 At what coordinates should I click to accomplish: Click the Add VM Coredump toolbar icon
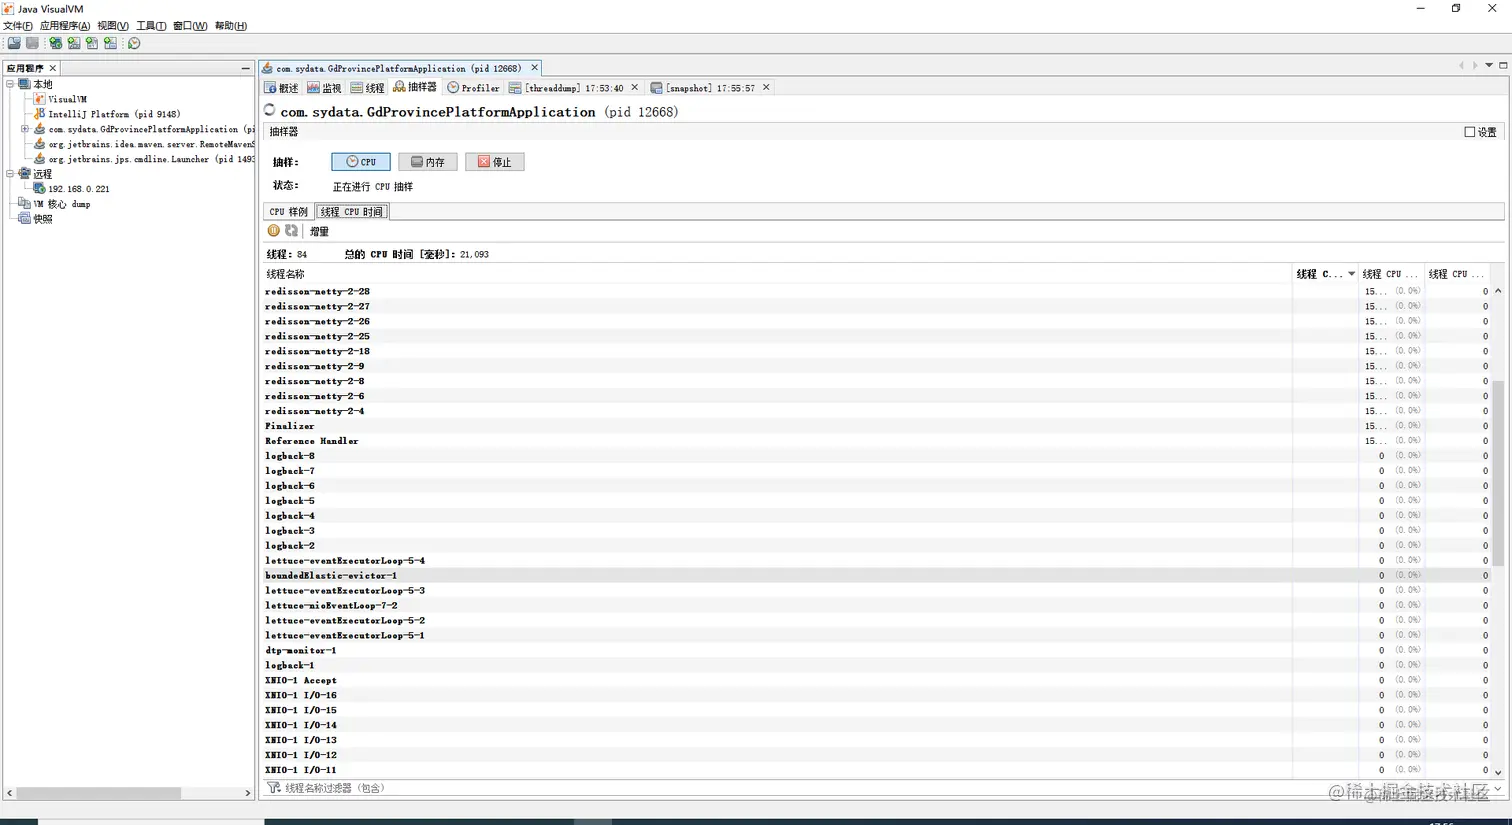click(x=92, y=43)
